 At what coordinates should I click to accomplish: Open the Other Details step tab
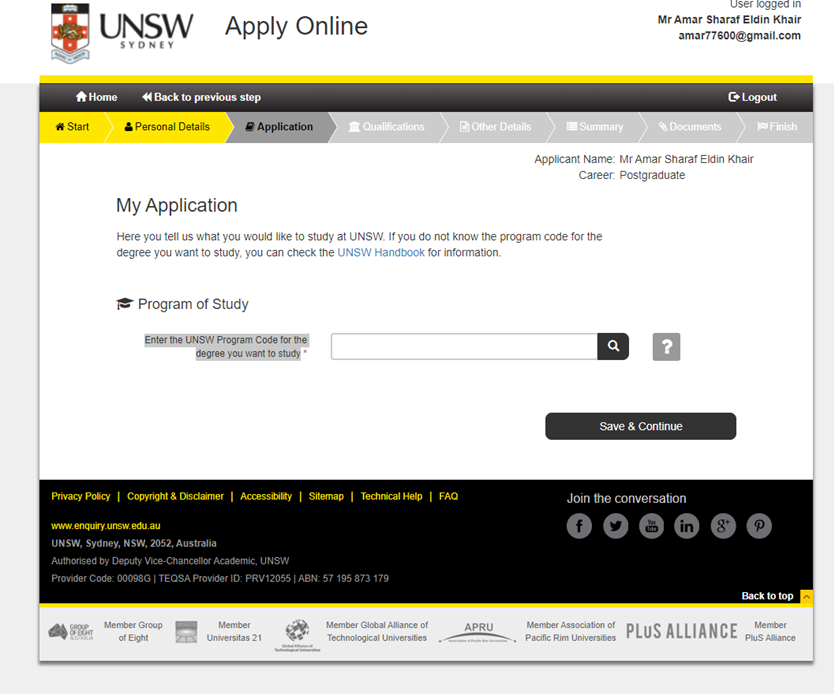point(495,127)
